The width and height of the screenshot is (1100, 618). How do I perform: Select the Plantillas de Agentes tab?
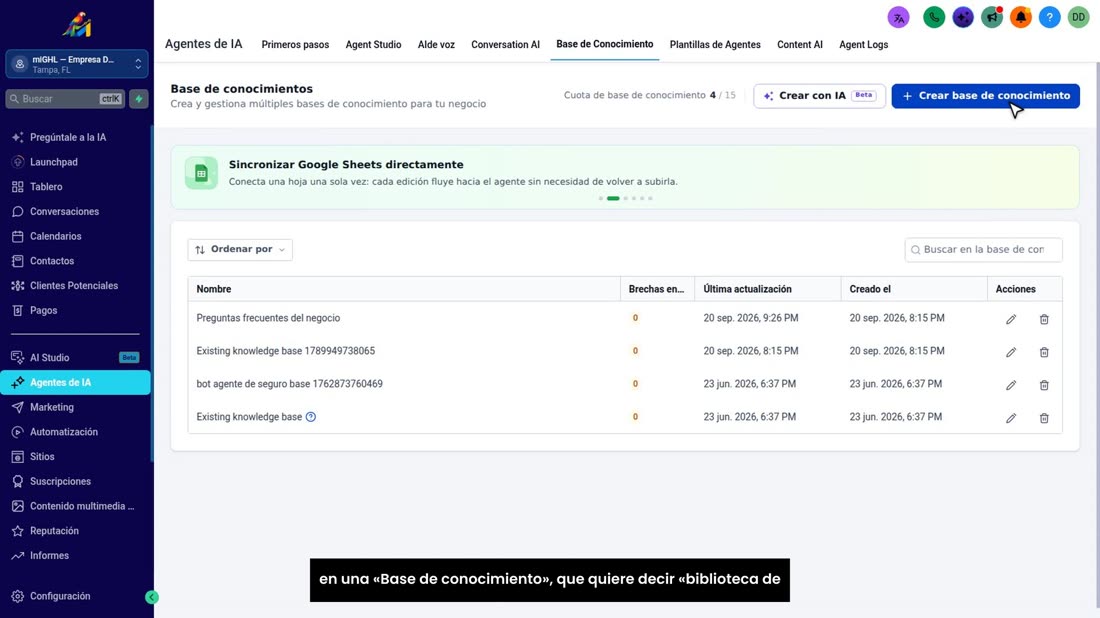(x=715, y=44)
